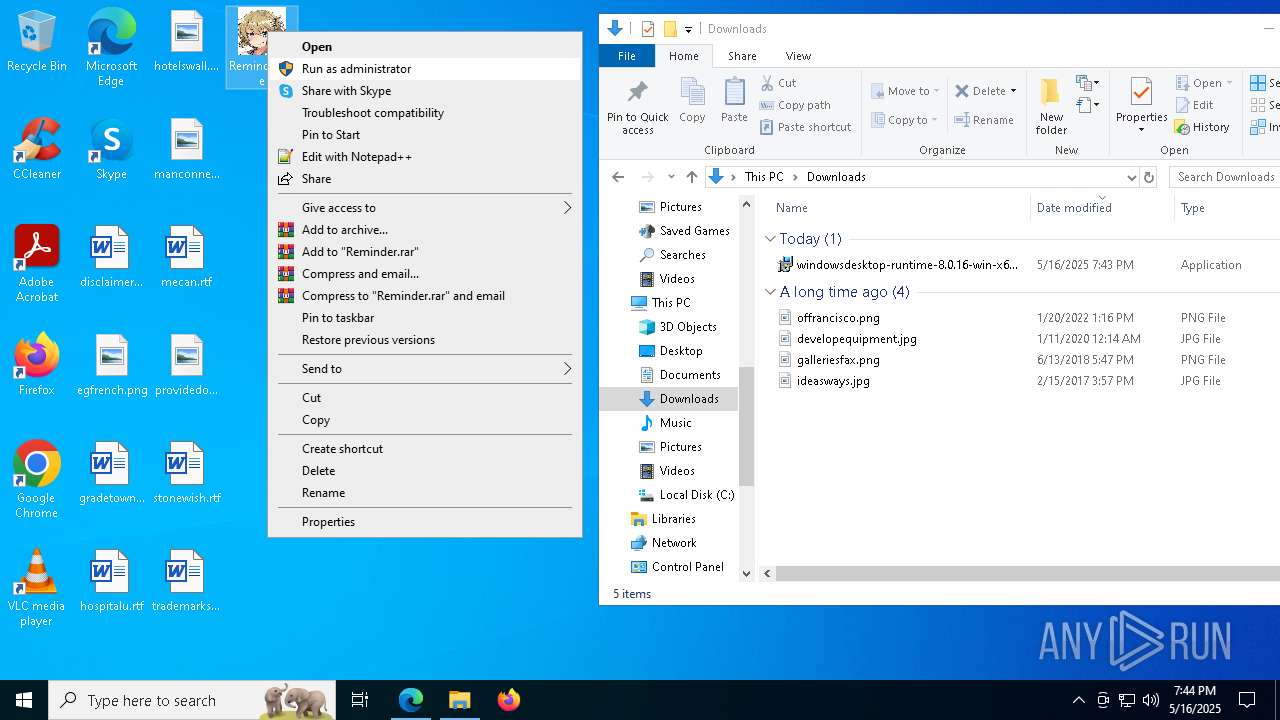Click Edit in the ribbon Open group

pos(1194,105)
